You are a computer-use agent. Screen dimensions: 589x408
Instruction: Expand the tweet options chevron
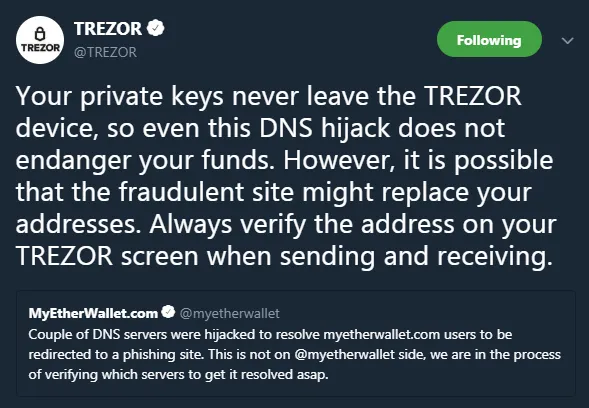tap(567, 40)
